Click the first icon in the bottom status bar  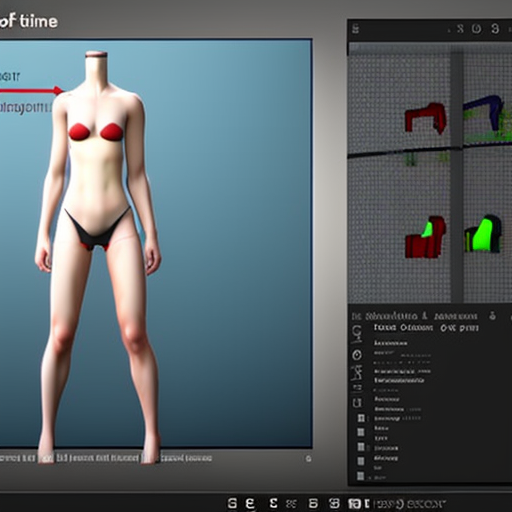click(x=232, y=503)
